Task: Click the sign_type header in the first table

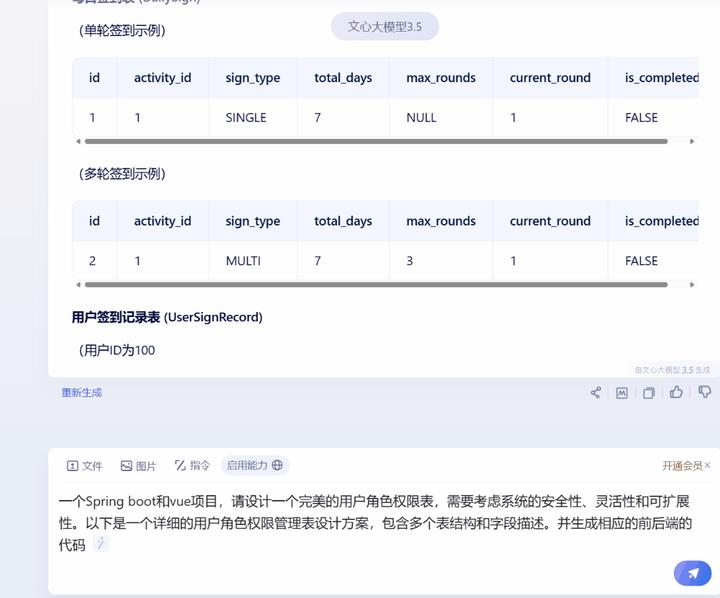Action: (x=253, y=78)
